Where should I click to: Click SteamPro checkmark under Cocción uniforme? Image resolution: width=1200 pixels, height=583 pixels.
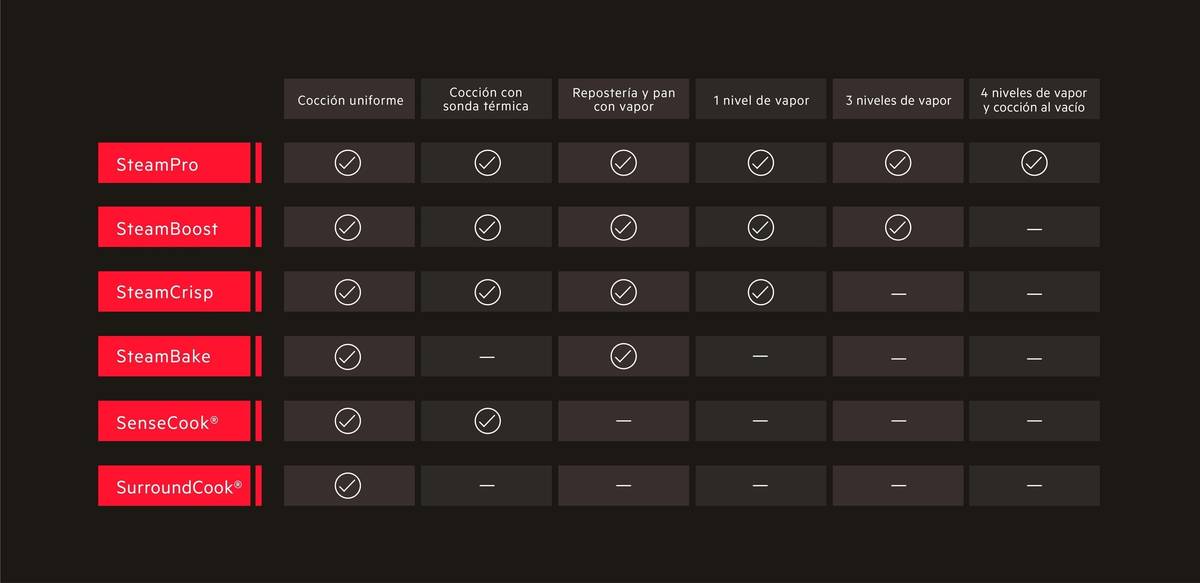[348, 163]
